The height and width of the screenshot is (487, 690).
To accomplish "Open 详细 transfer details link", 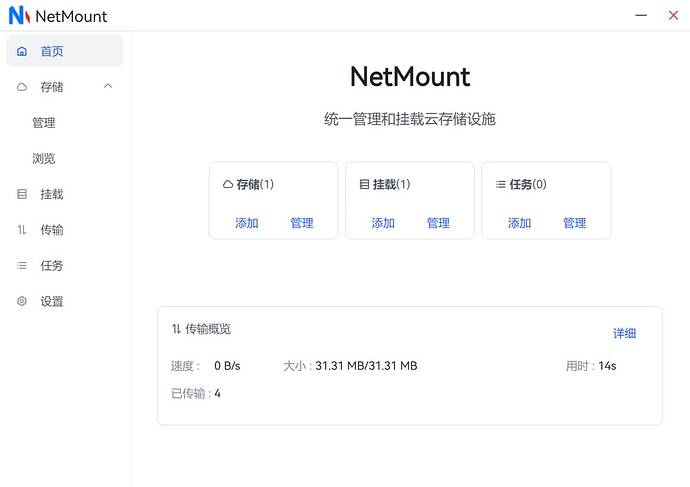I will click(624, 333).
